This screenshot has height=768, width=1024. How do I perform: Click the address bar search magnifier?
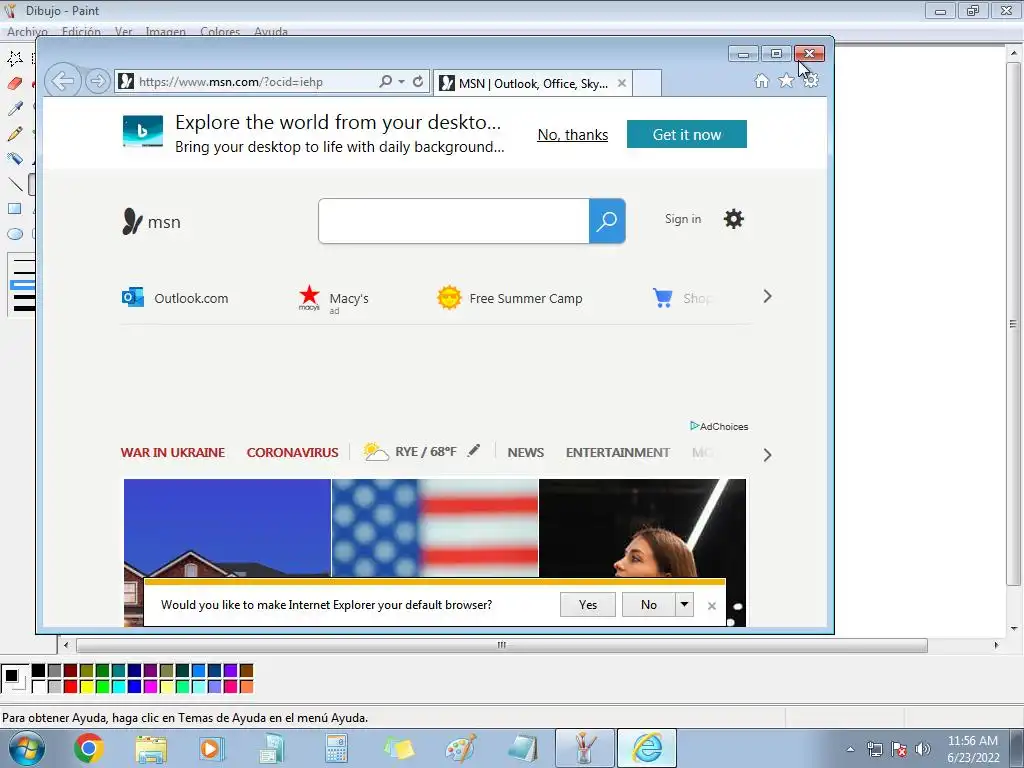385,82
